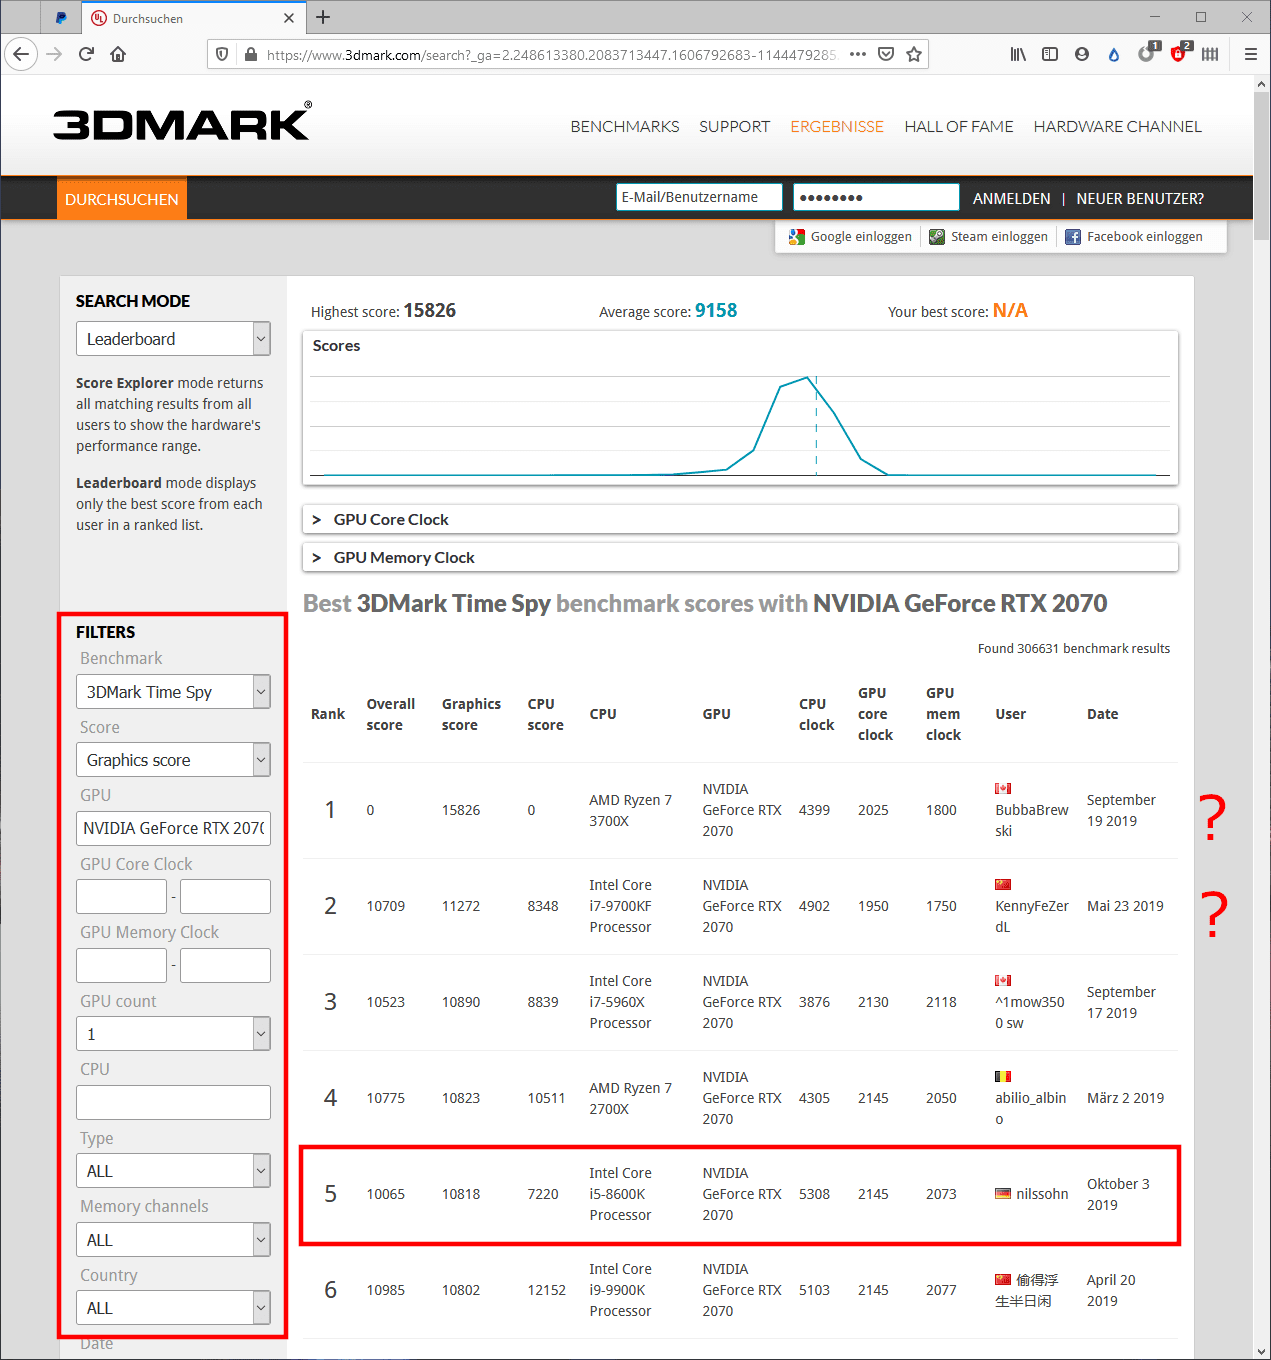Open the Memory channels ALL dropdown
Screen dimensions: 1271x1360
tap(173, 1240)
